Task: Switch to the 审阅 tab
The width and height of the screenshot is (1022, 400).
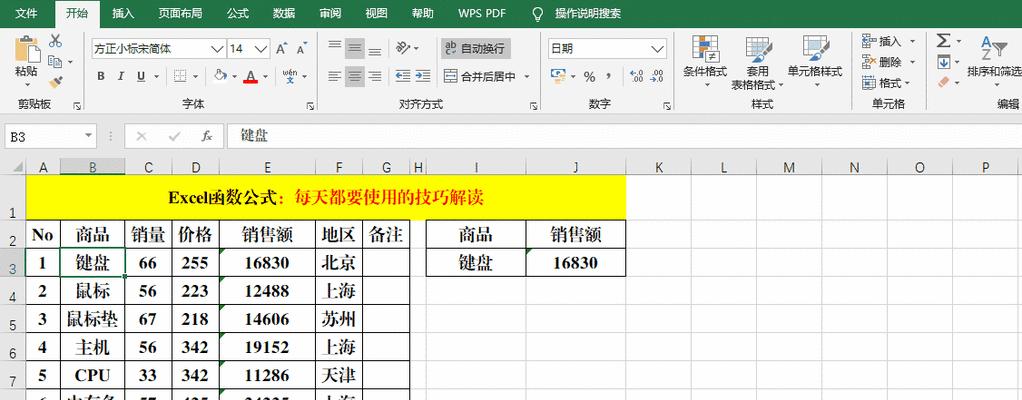Action: (x=330, y=13)
